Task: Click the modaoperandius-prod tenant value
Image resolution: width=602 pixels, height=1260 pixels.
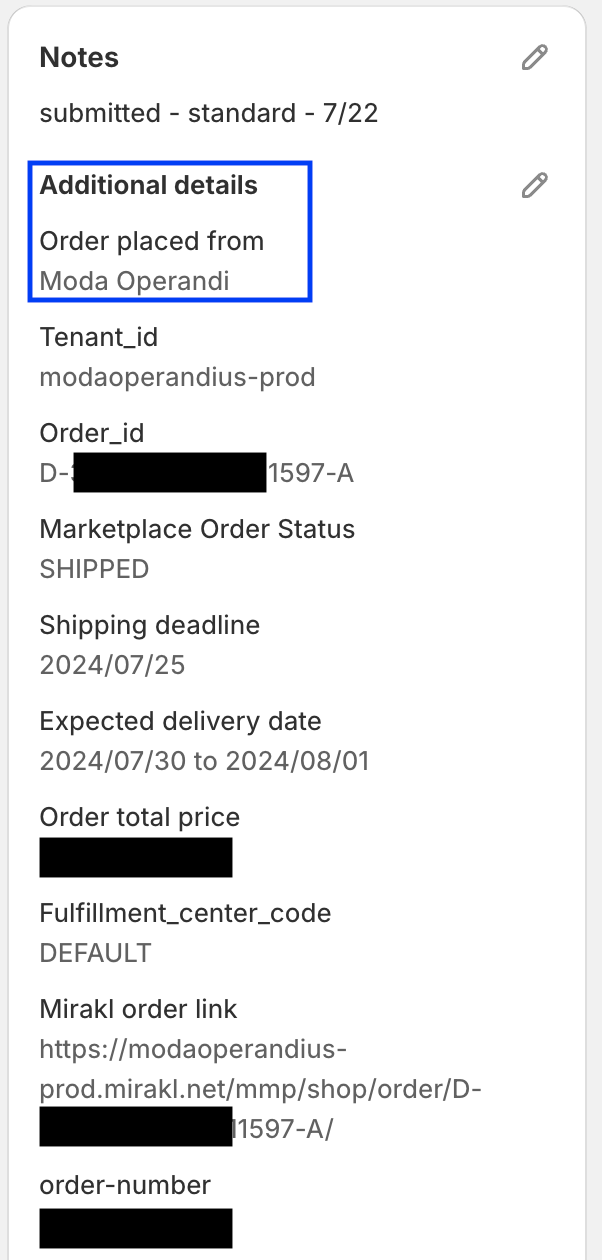Action: point(178,377)
